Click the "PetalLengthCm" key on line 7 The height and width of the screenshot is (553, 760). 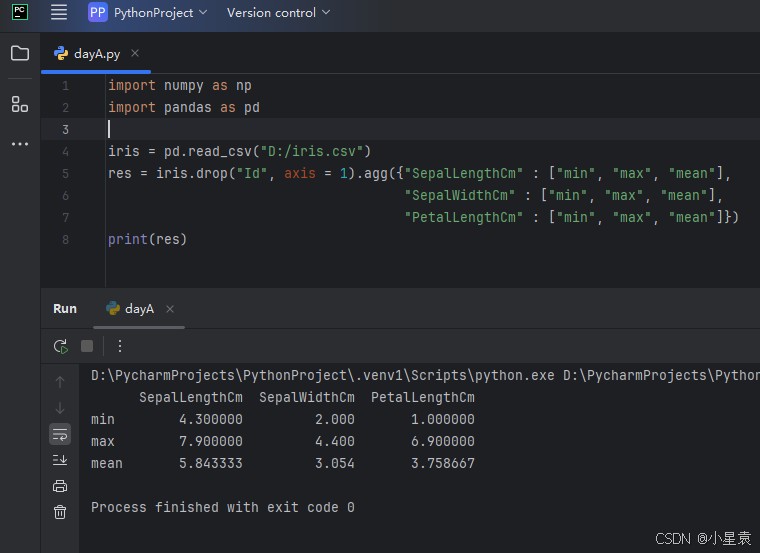pyautogui.click(x=464, y=217)
